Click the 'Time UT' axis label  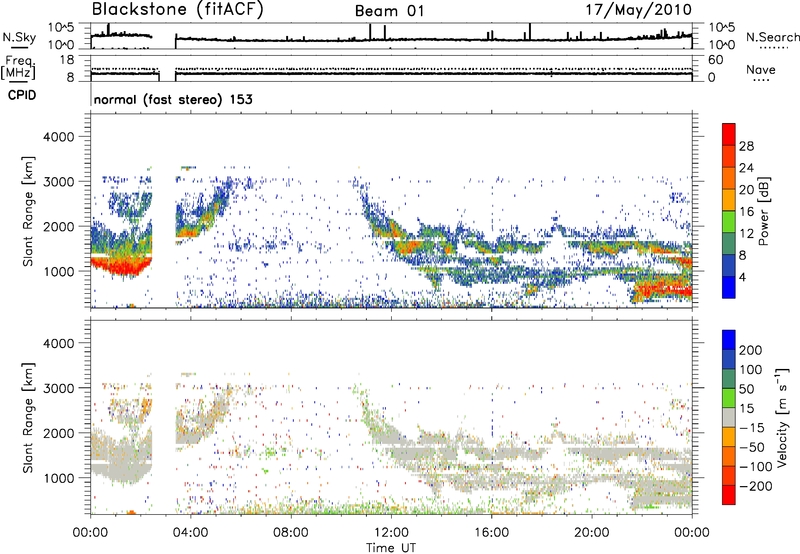(x=391, y=548)
